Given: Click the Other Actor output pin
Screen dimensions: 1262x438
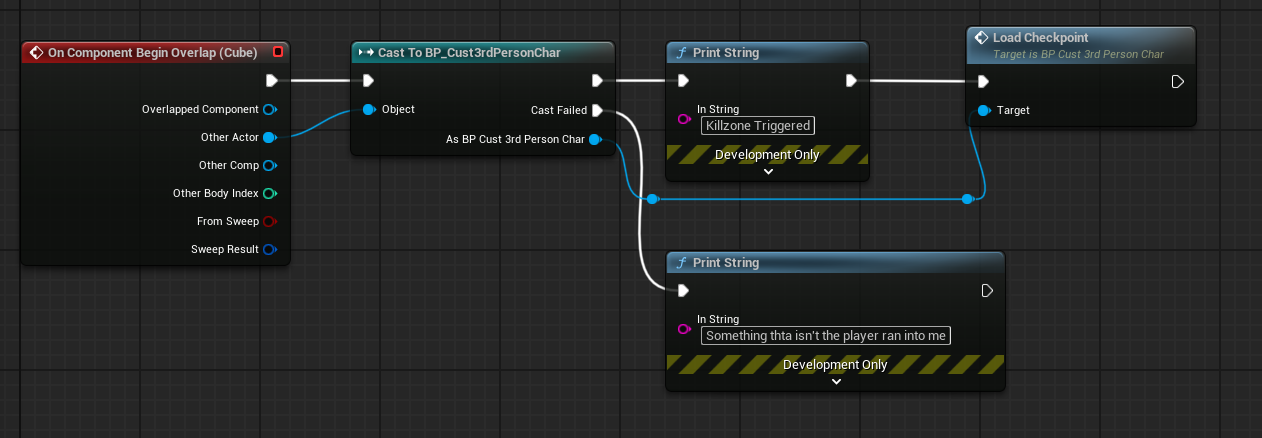Looking at the screenshot, I should pos(269,137).
